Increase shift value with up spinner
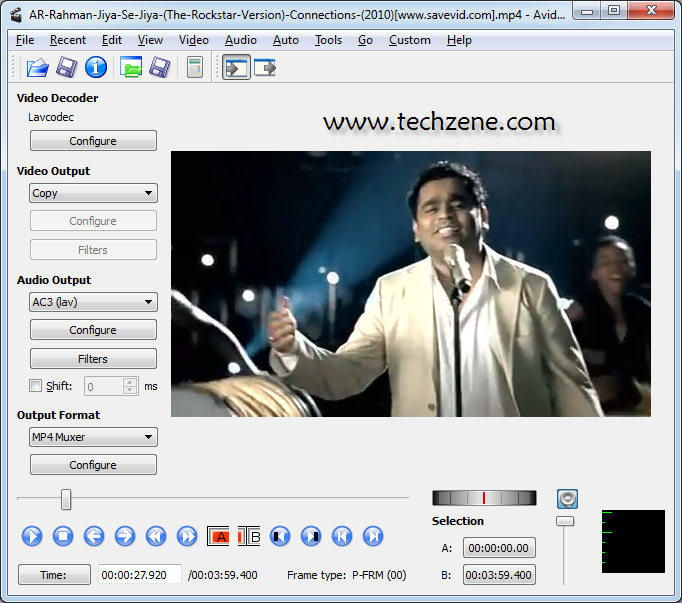The height and width of the screenshot is (603, 682). (x=130, y=382)
